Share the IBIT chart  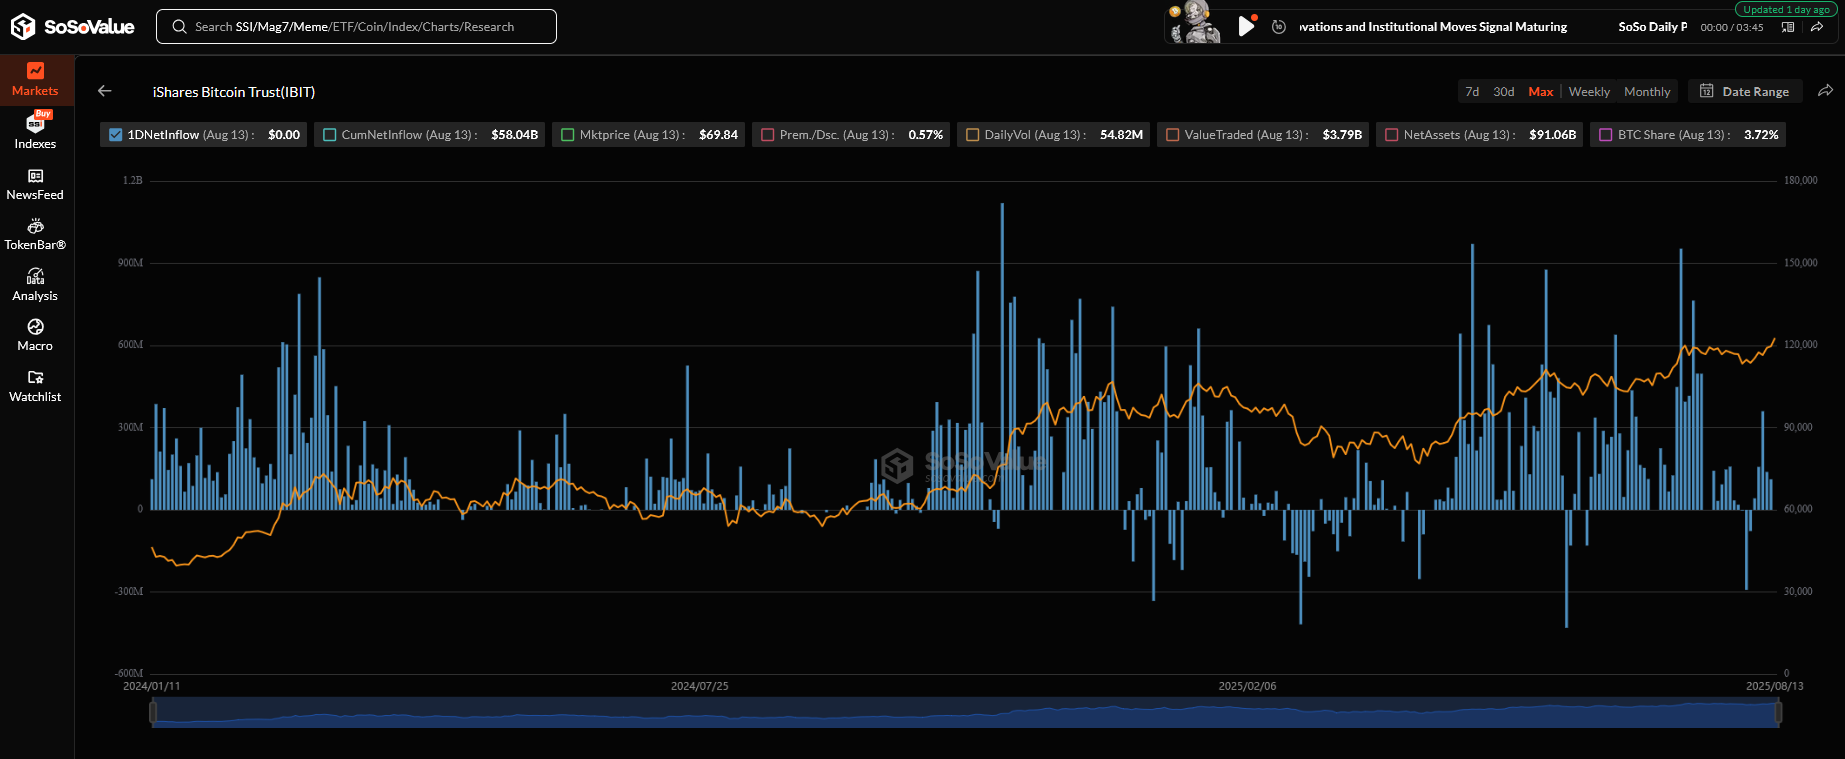click(1825, 91)
